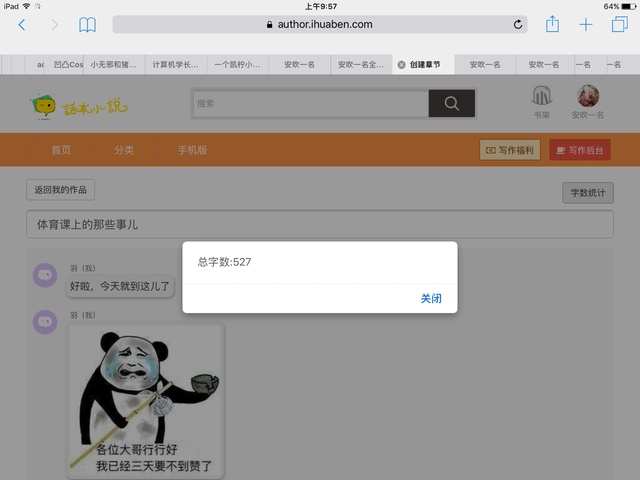Open a new tab with the plus icon
Screen dimensions: 640x480
(586, 24)
